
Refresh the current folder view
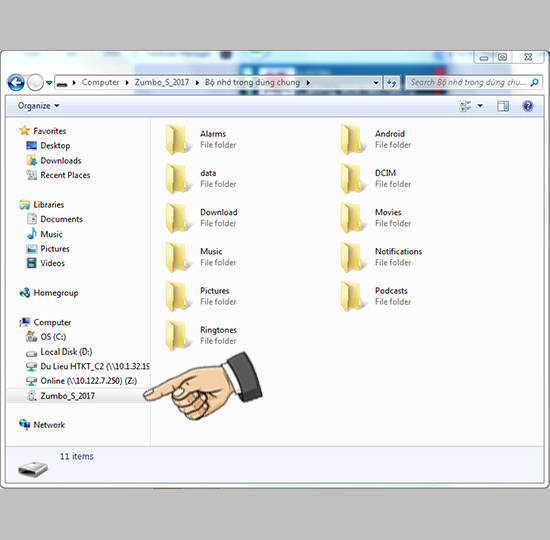pos(391,83)
